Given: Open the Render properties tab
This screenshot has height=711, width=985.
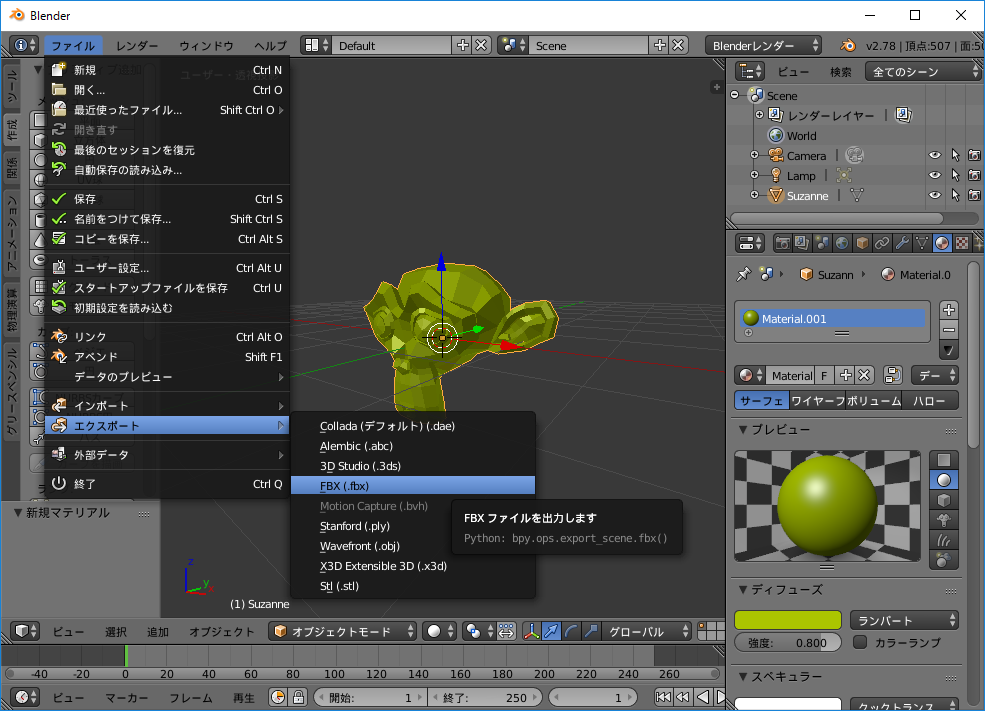Looking at the screenshot, I should click(782, 243).
